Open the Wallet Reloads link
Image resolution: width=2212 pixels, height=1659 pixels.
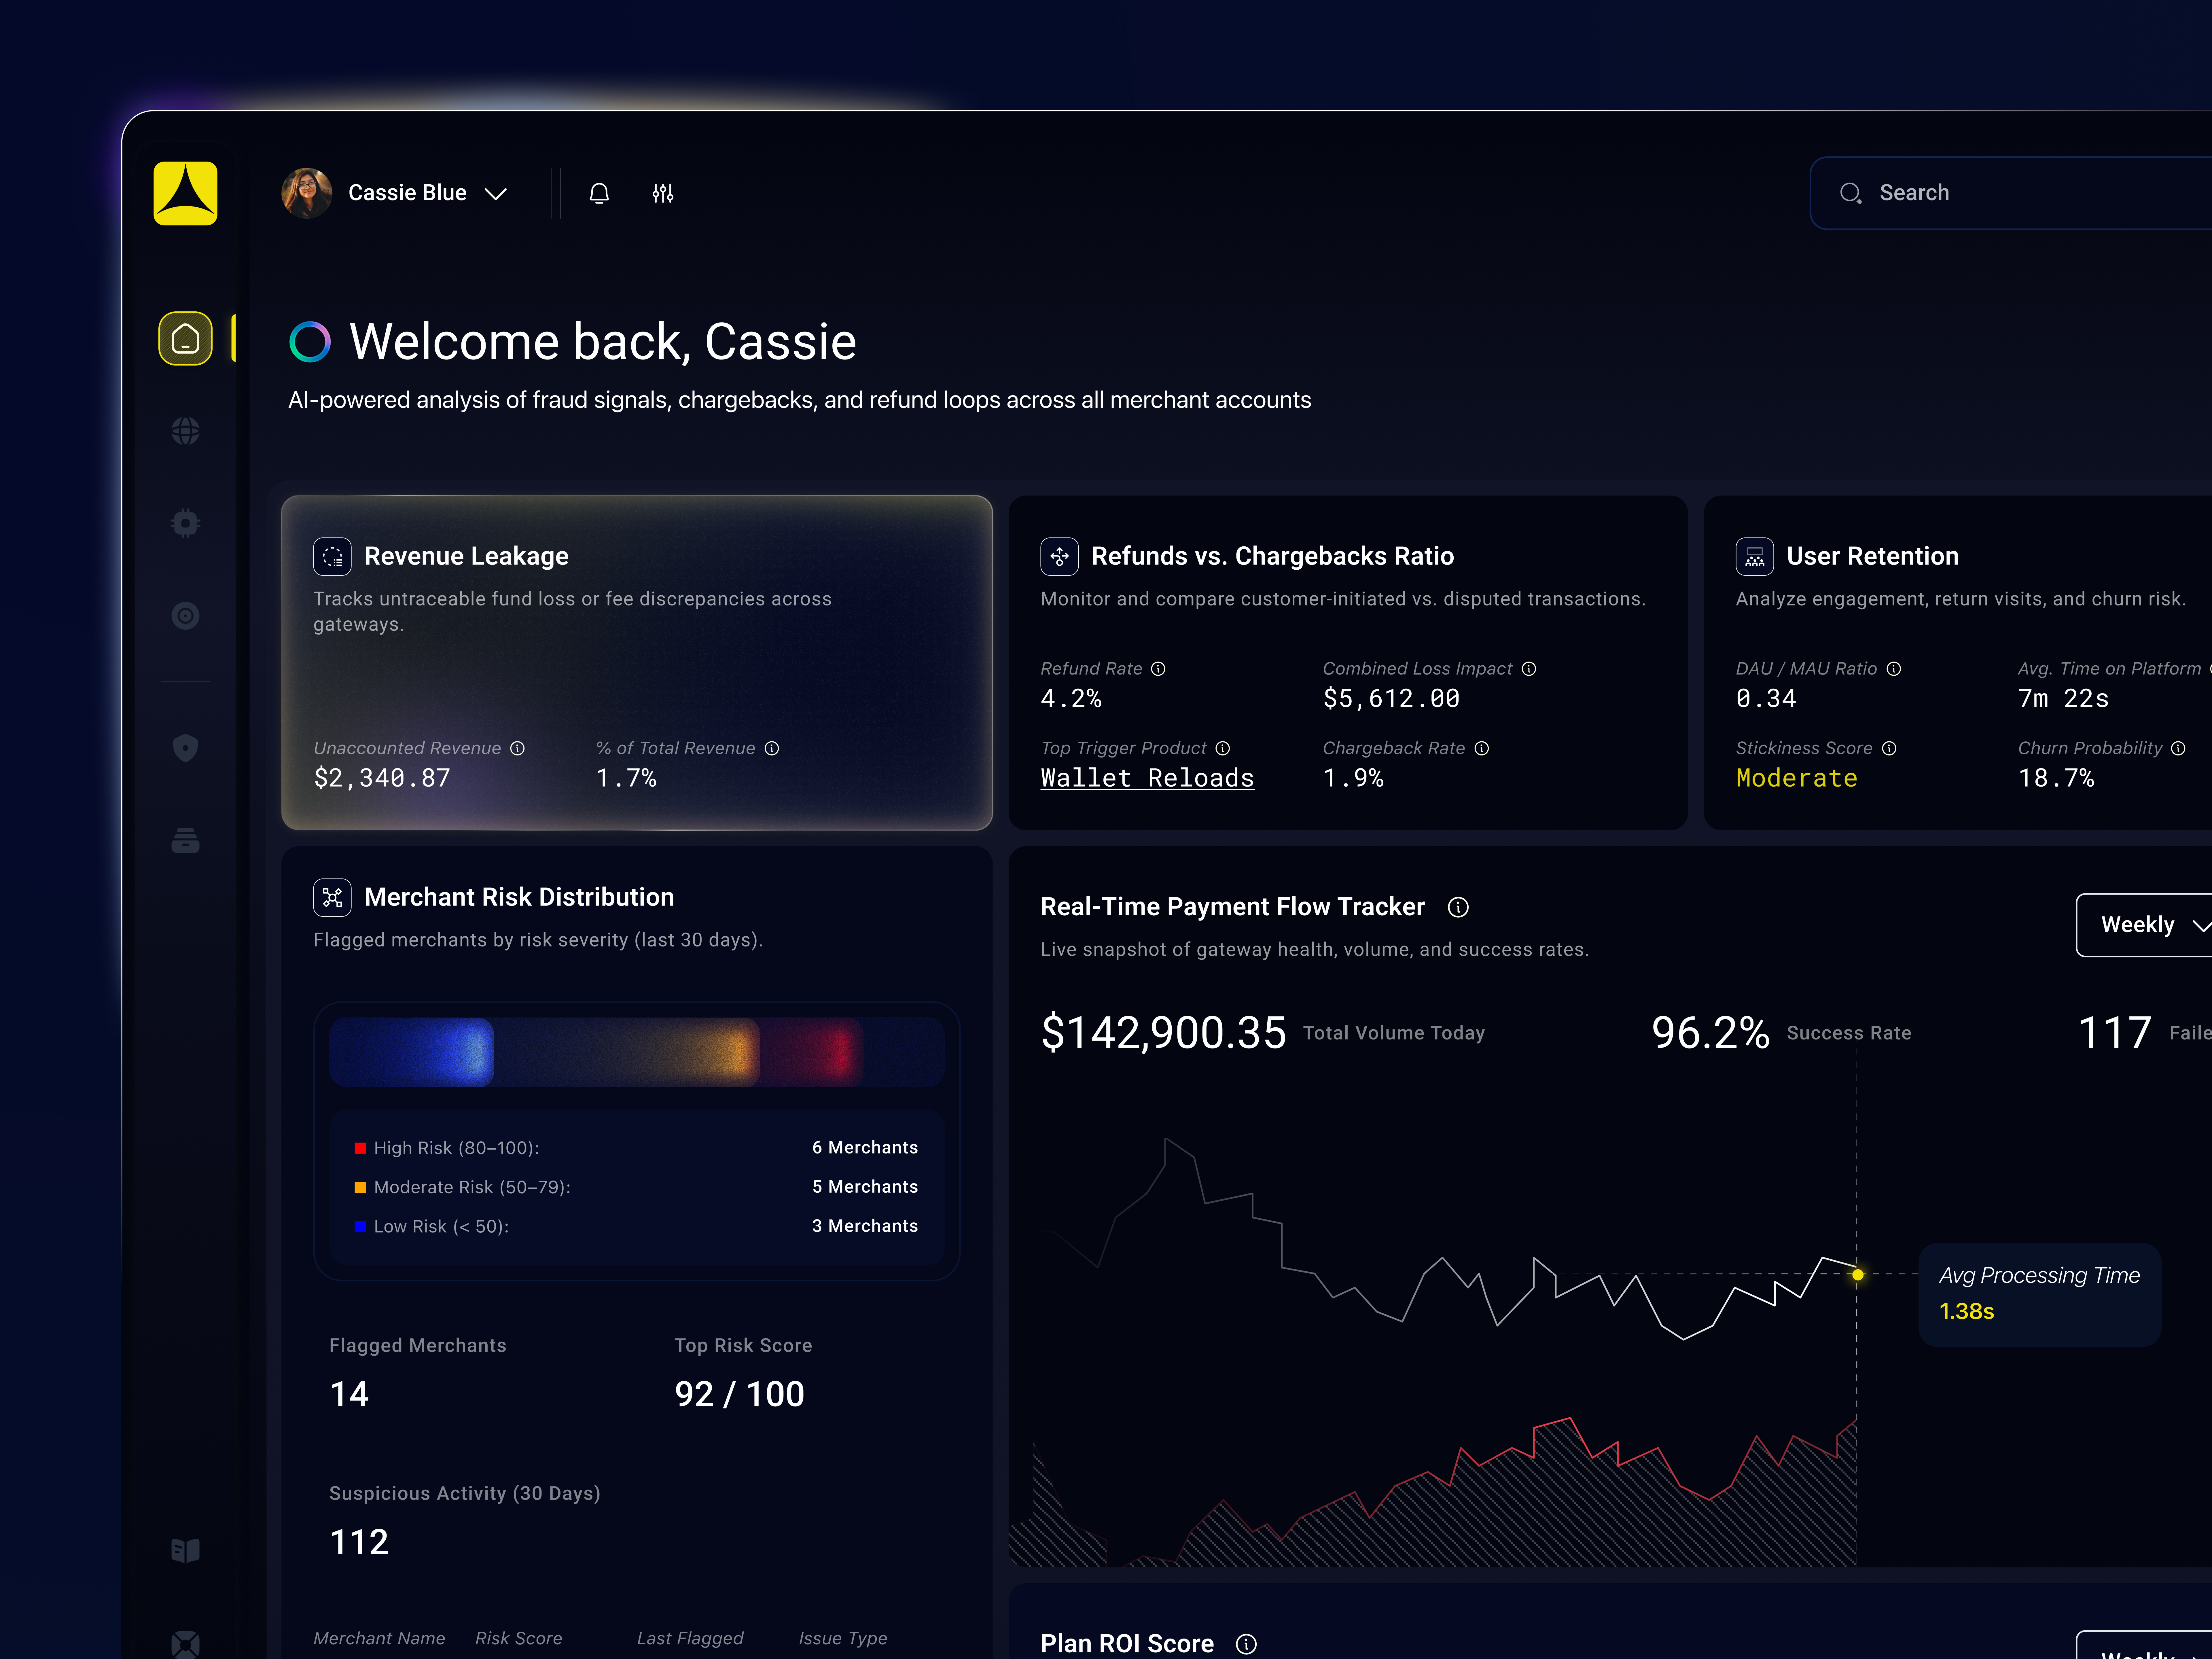[1147, 778]
